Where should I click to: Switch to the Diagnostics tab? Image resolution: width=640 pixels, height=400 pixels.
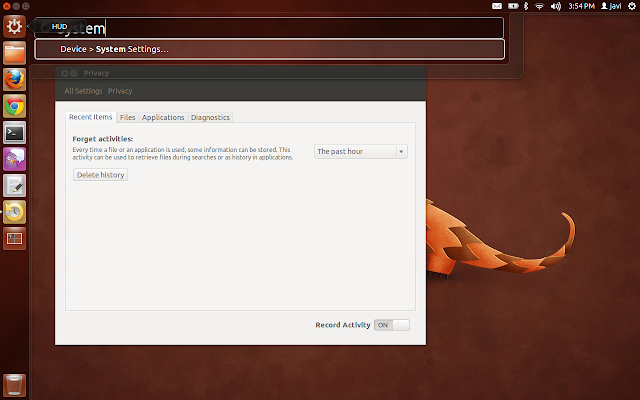[x=210, y=118]
